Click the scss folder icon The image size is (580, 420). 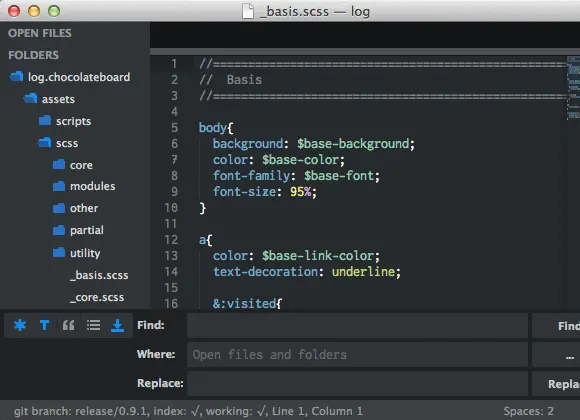pos(45,142)
